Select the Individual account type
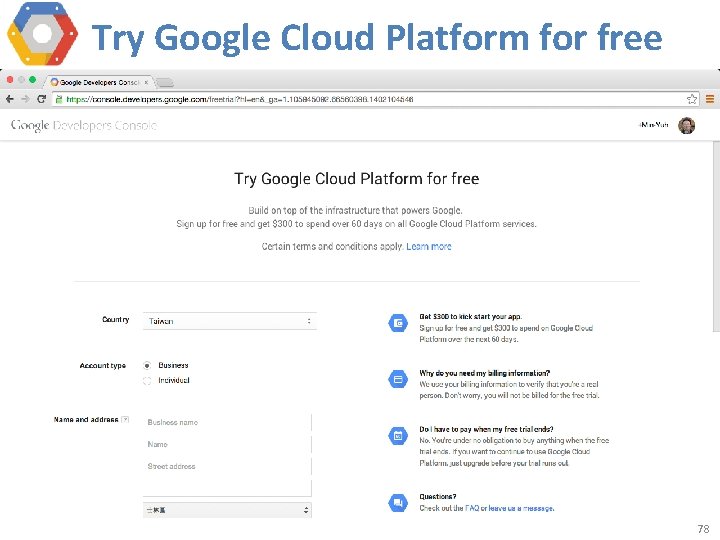 [x=148, y=380]
